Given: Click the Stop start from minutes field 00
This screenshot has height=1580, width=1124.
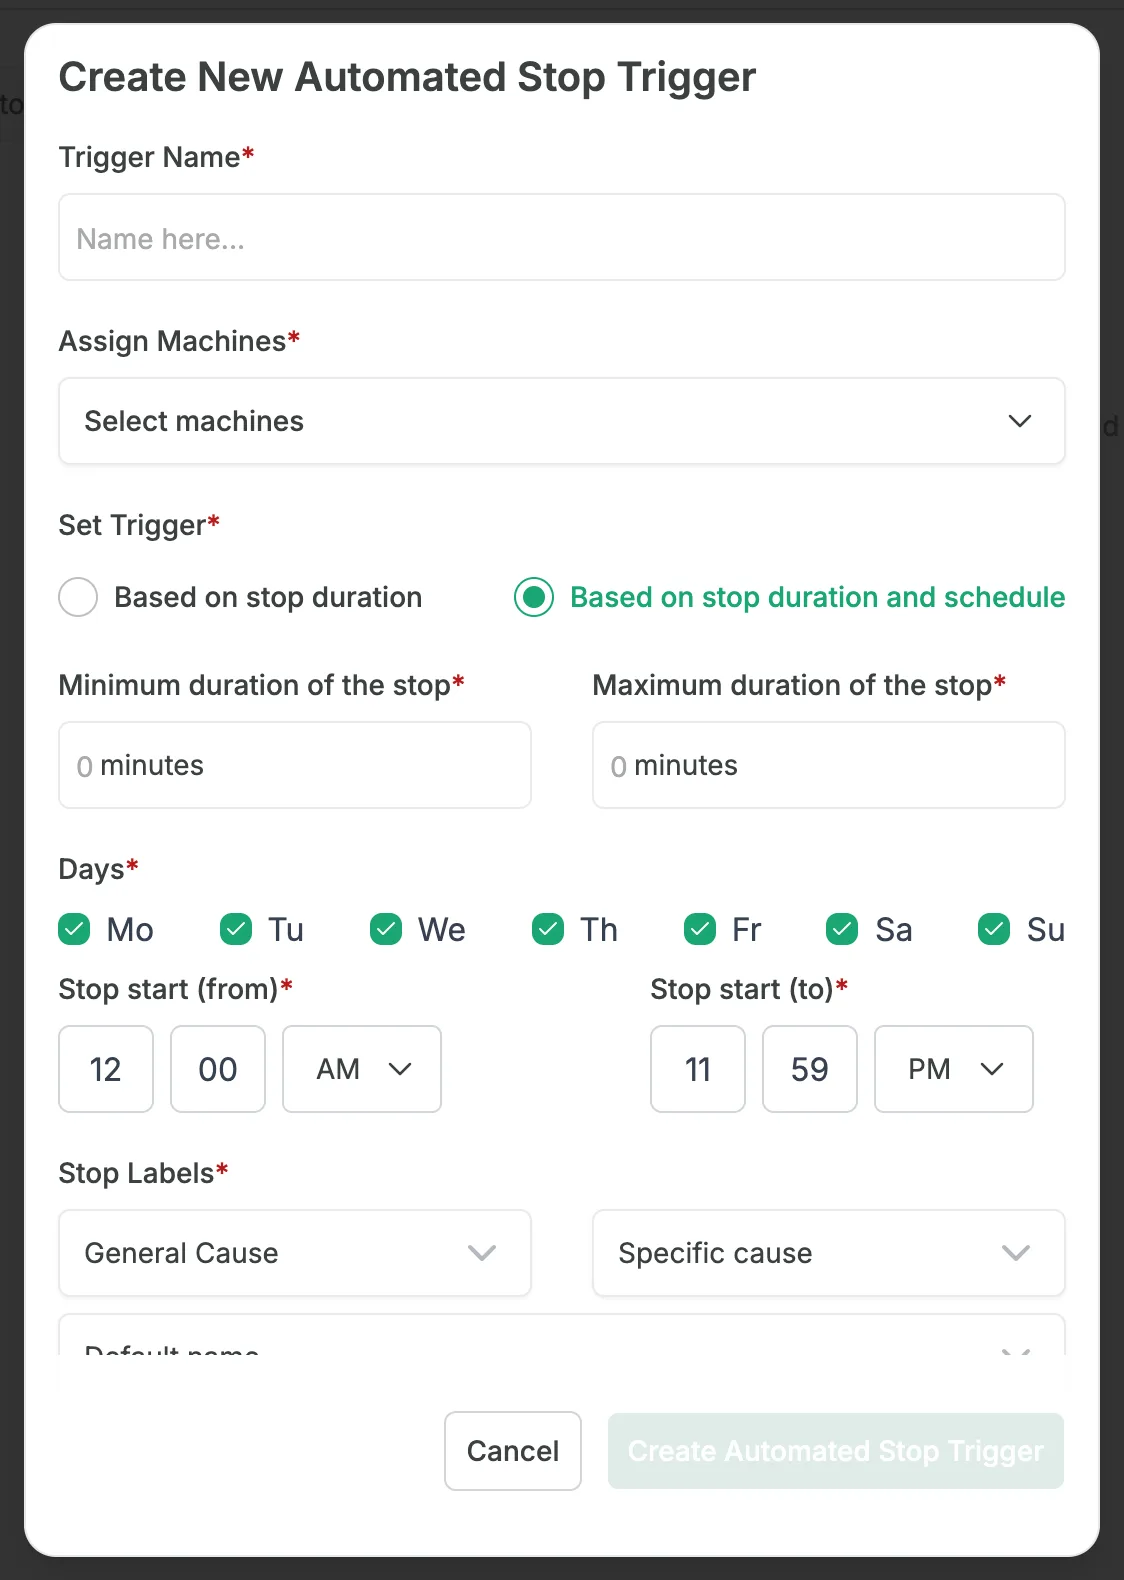Looking at the screenshot, I should click(x=218, y=1069).
